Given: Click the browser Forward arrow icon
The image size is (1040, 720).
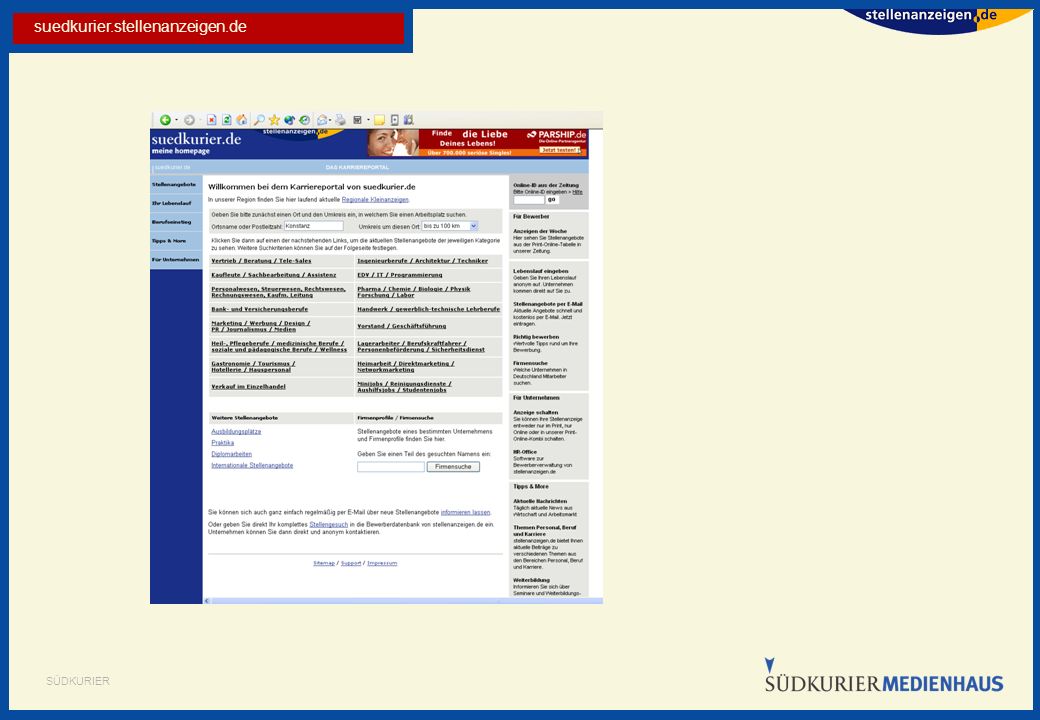Looking at the screenshot, I should (x=189, y=120).
